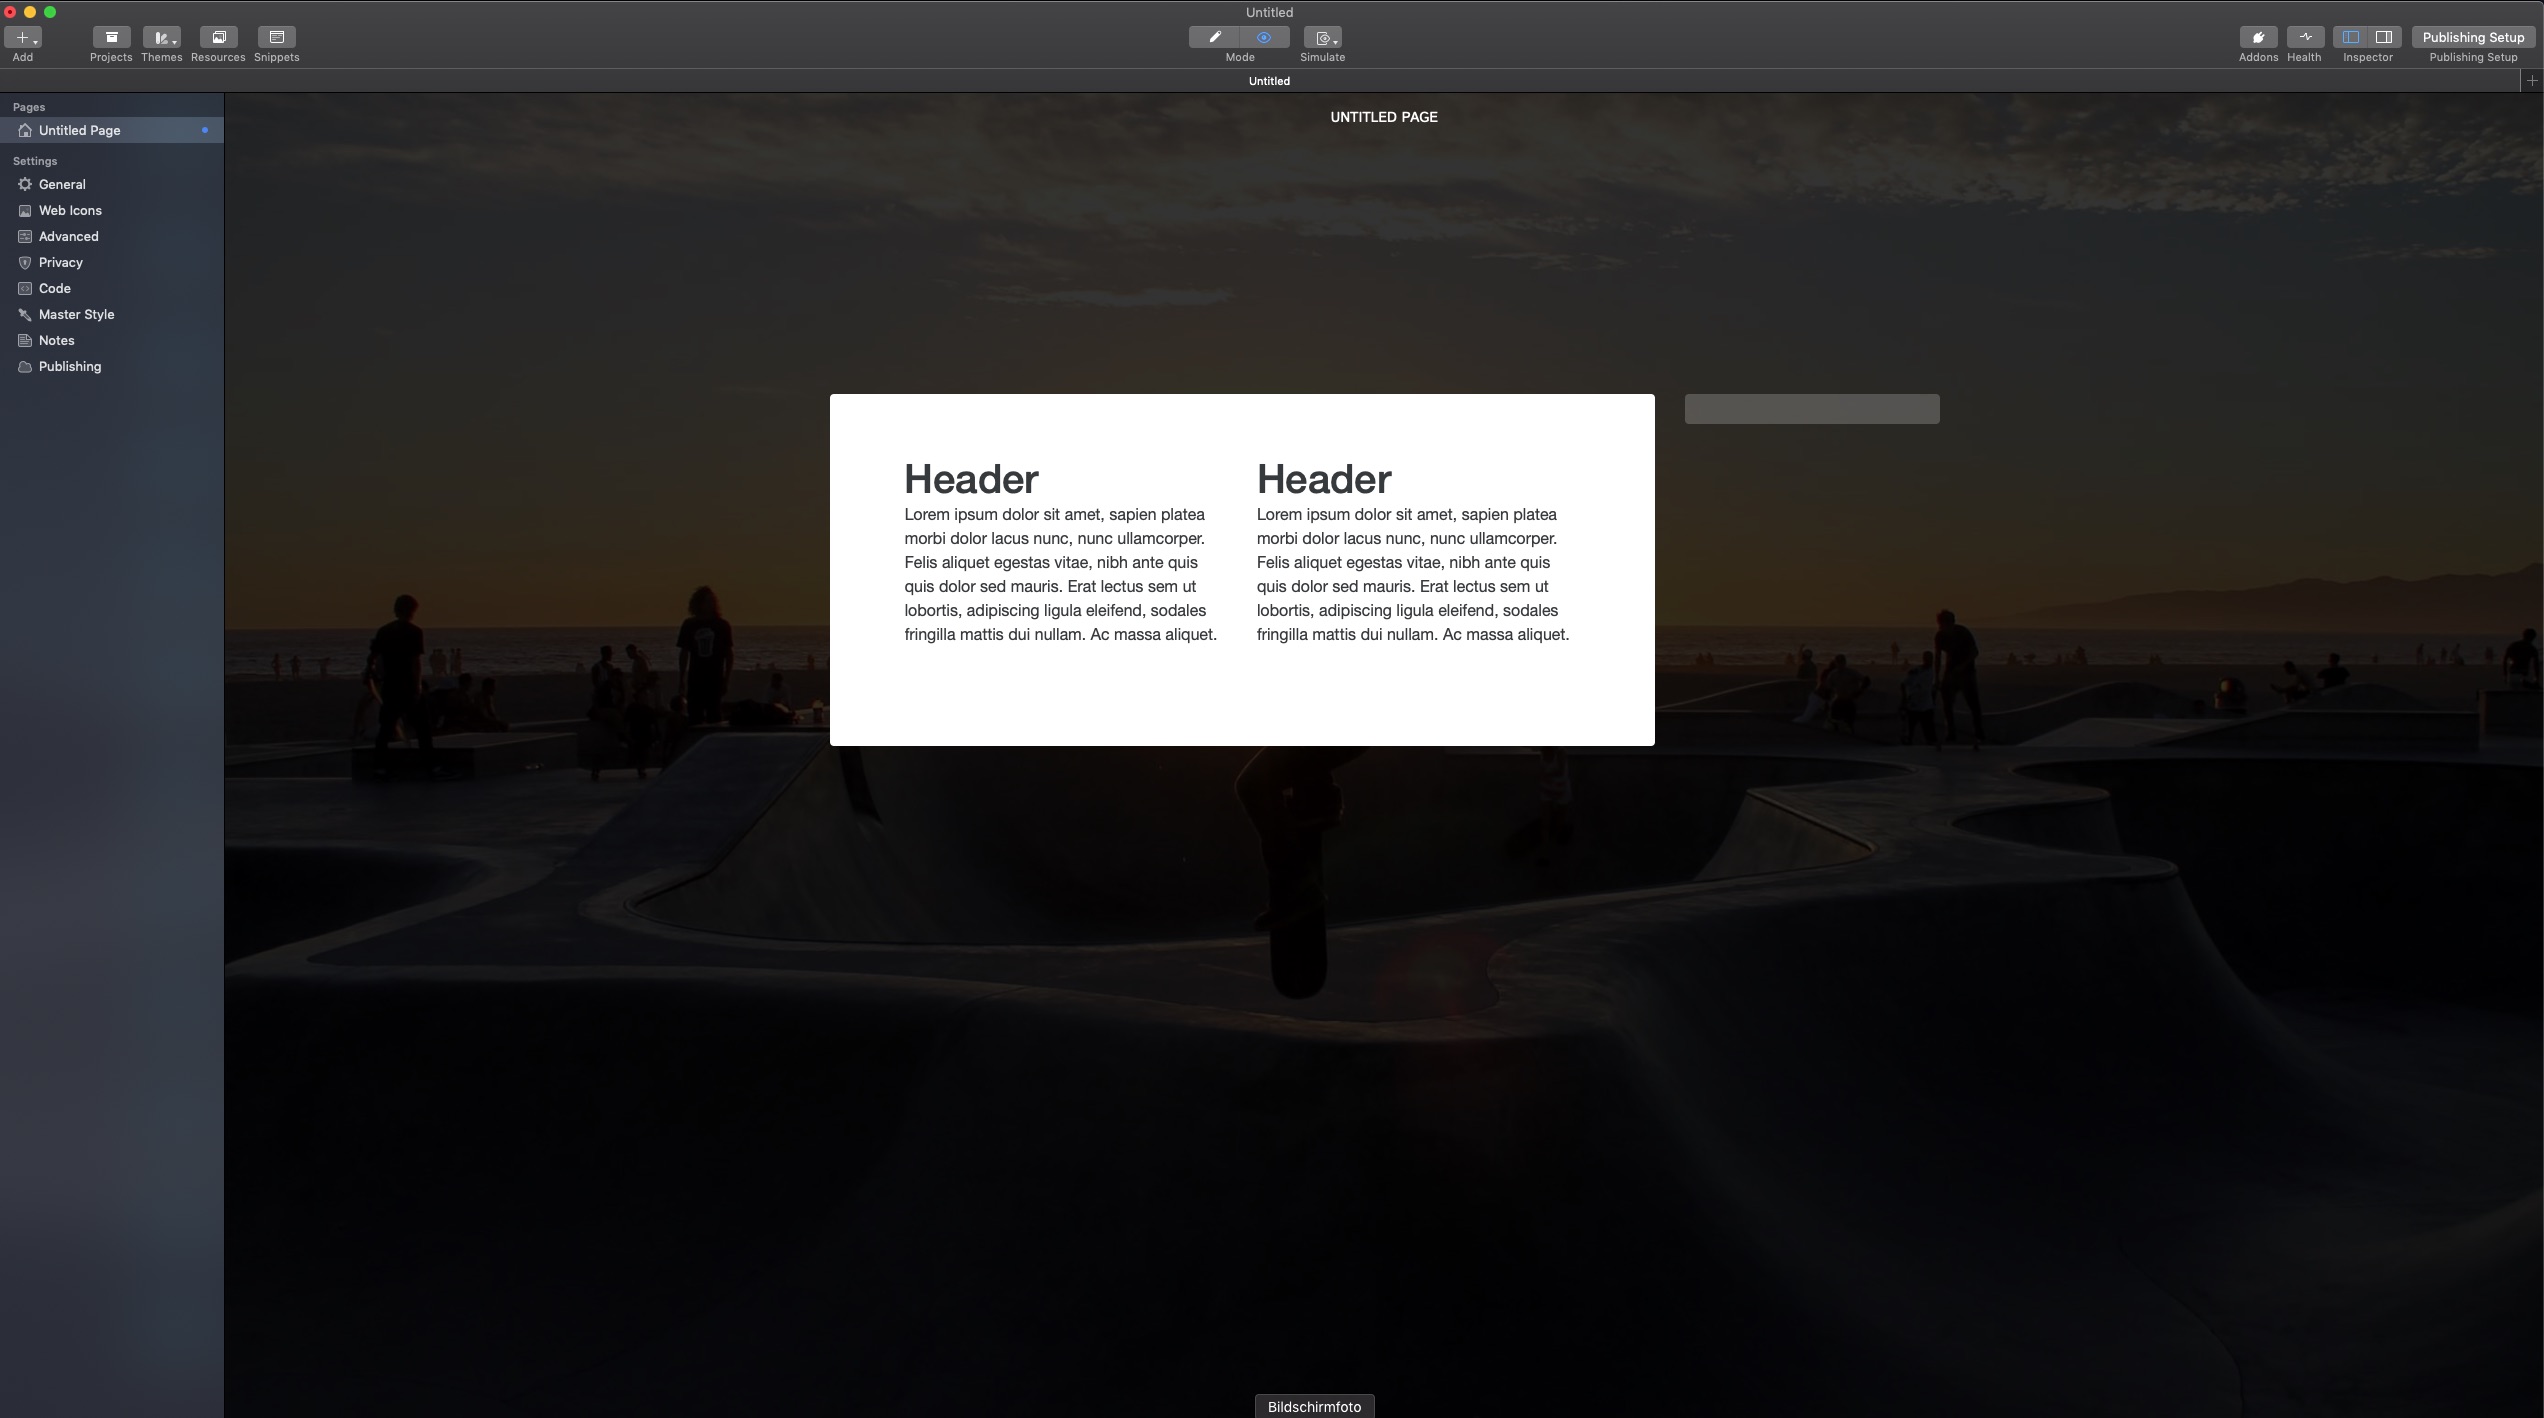Viewport: 2544px width, 1418px height.
Task: Open Web Icons settings
Action: point(112,210)
